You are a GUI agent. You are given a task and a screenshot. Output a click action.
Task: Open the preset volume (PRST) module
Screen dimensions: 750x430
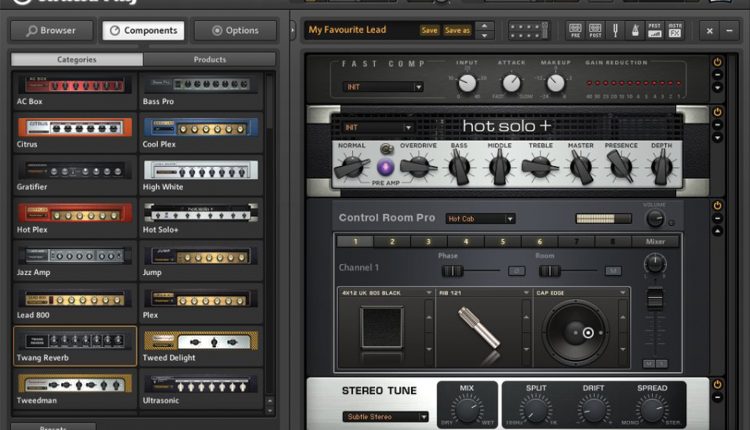click(654, 30)
